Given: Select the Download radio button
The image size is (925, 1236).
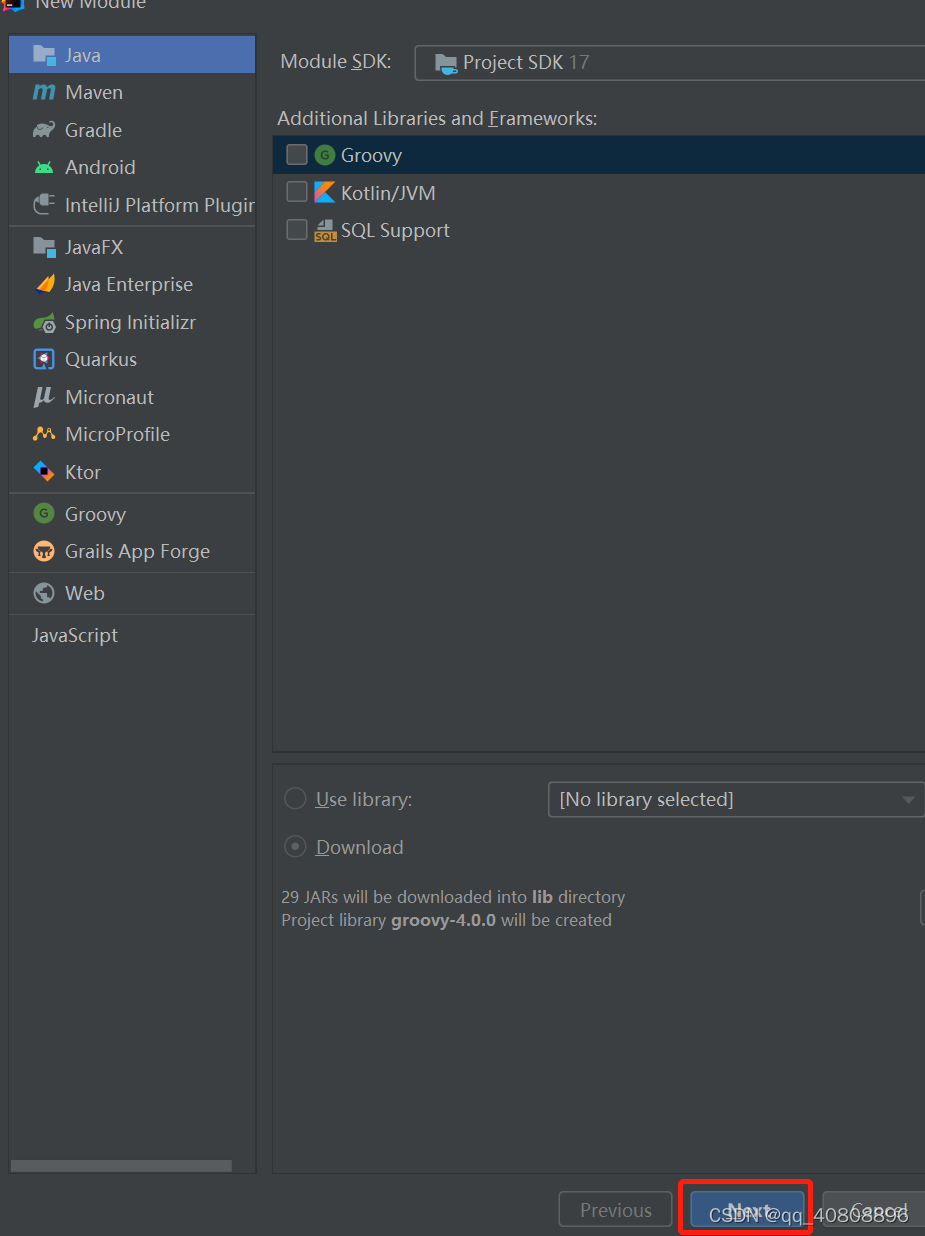Looking at the screenshot, I should click(295, 847).
